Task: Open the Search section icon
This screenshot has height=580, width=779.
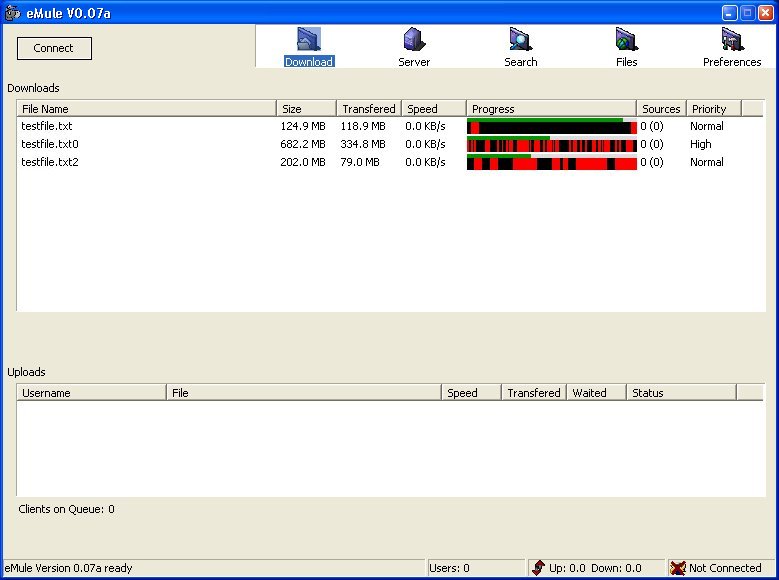Action: click(x=520, y=39)
